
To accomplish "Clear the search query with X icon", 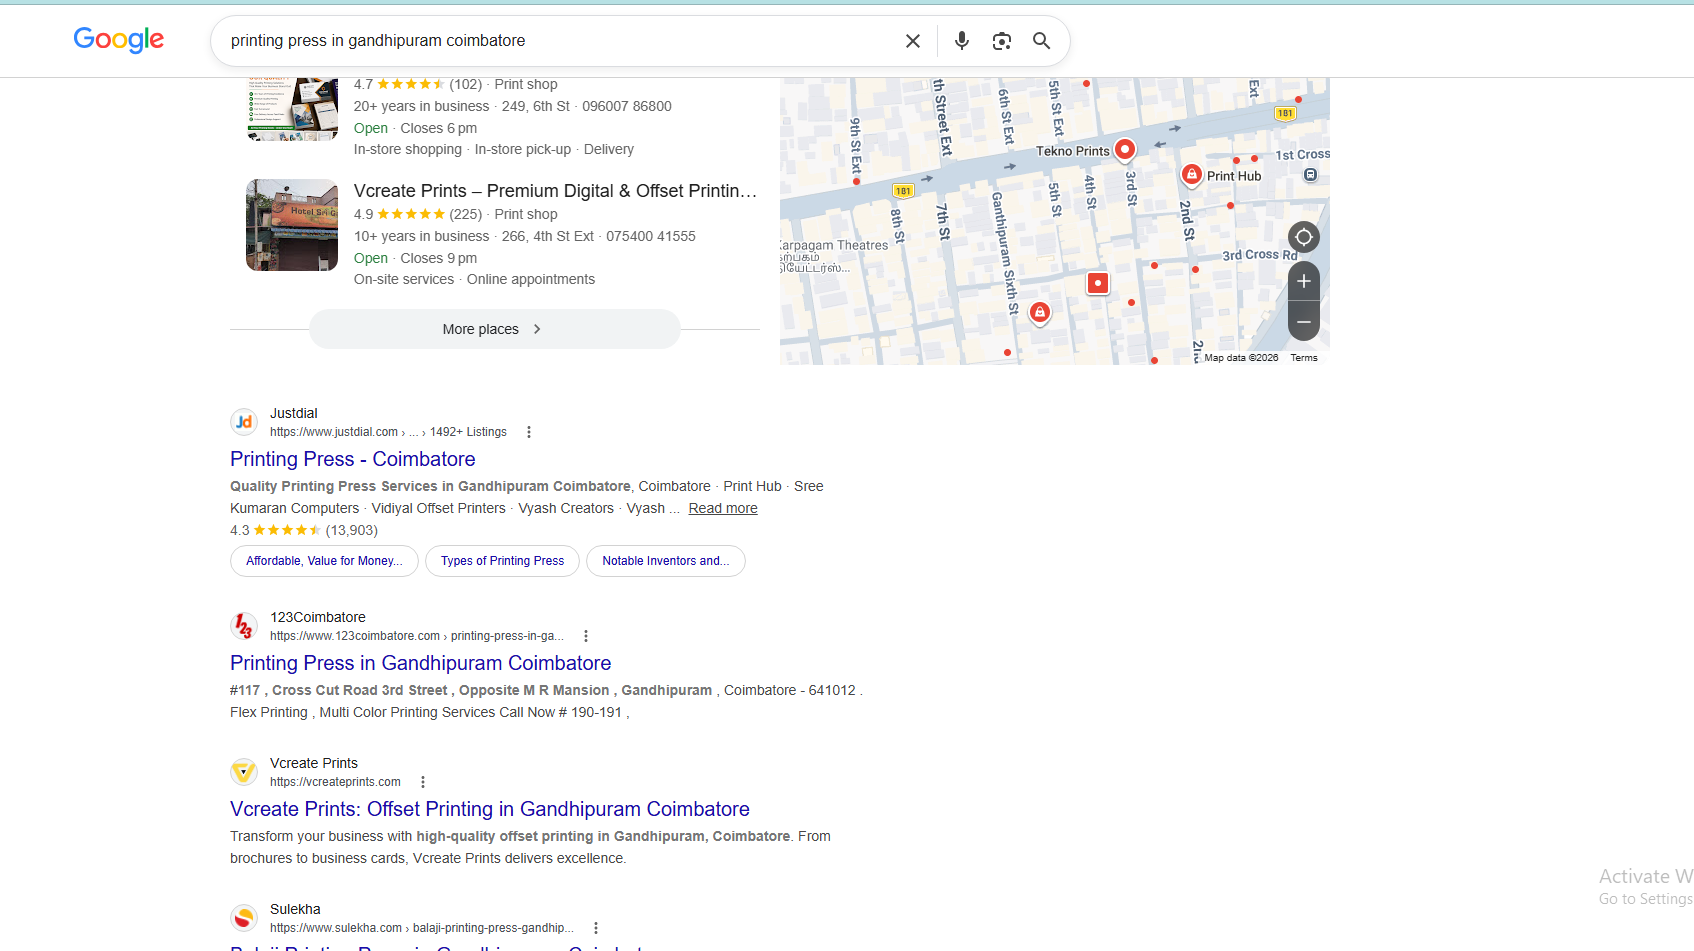I will (913, 41).
